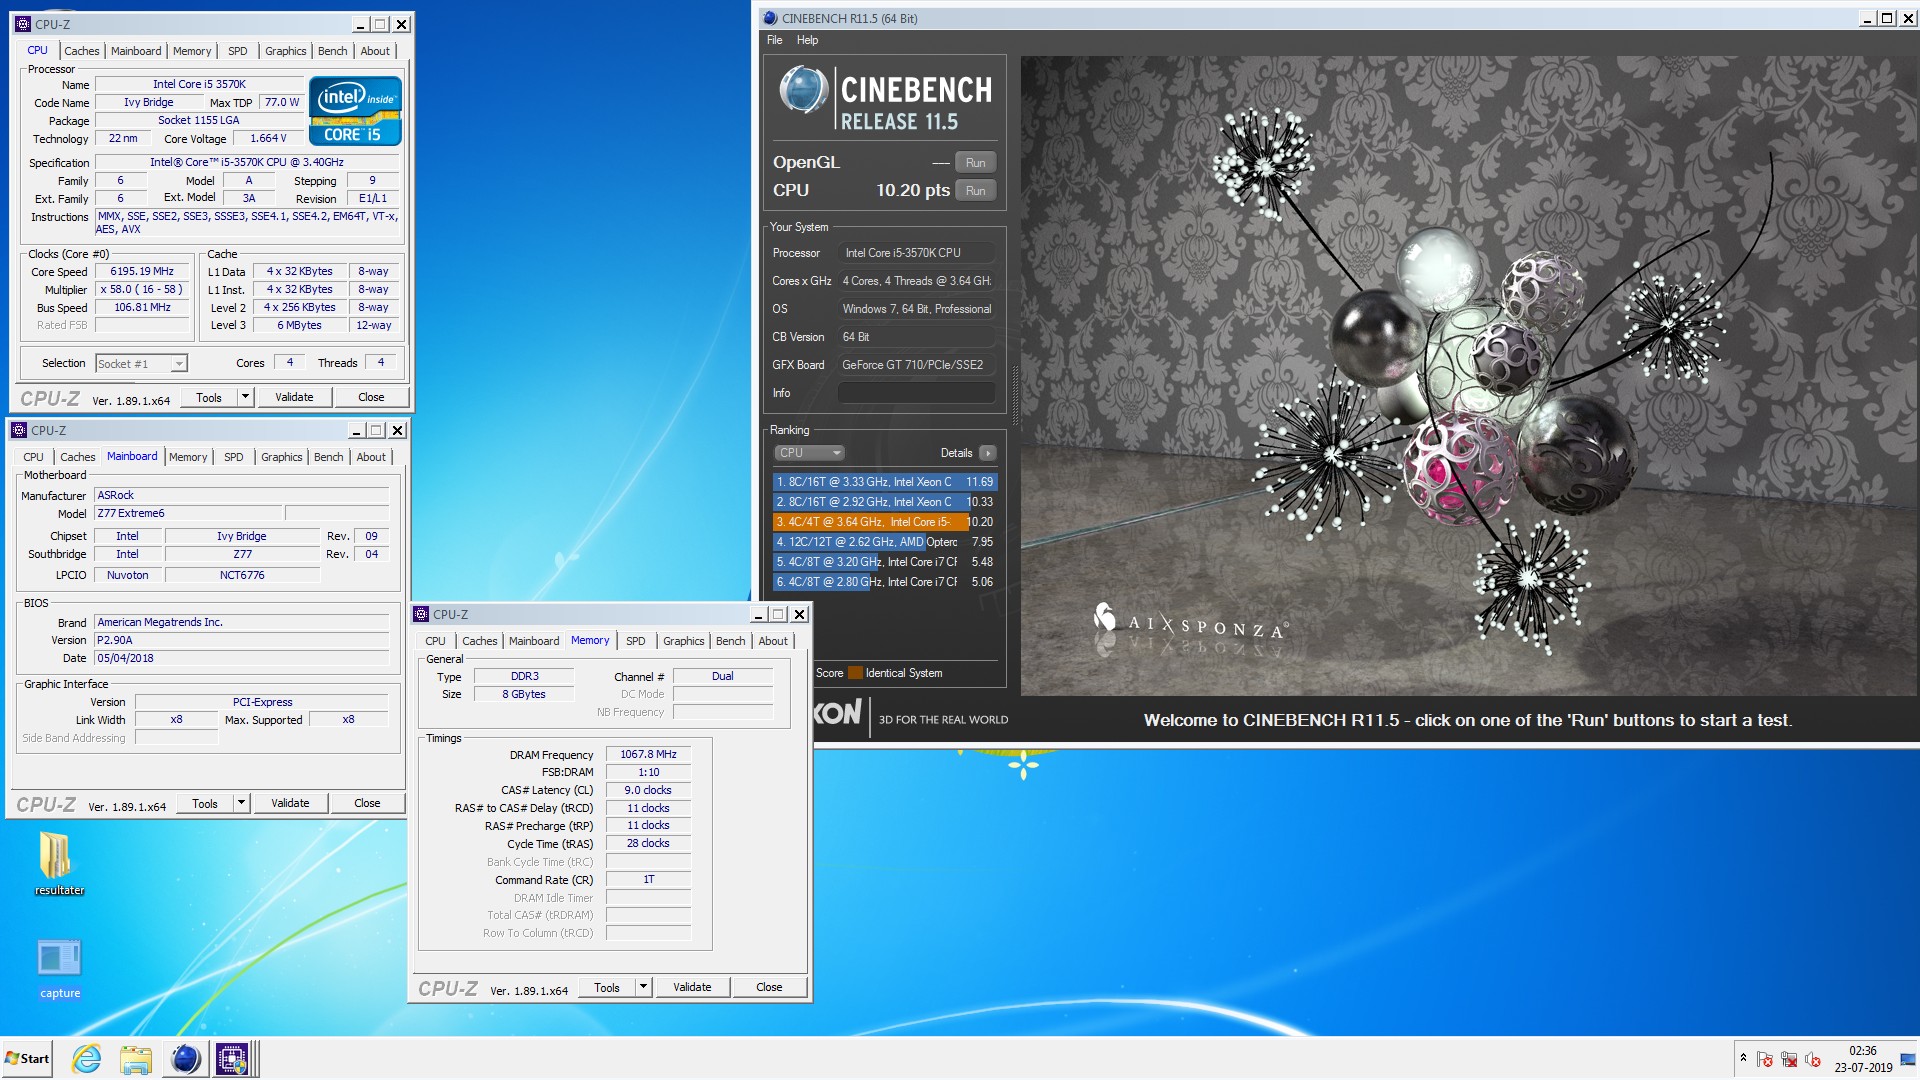This screenshot has height=1080, width=1920.
Task: Open Tools dropdown arrow in CPU-Z CPU window
Action: point(245,397)
